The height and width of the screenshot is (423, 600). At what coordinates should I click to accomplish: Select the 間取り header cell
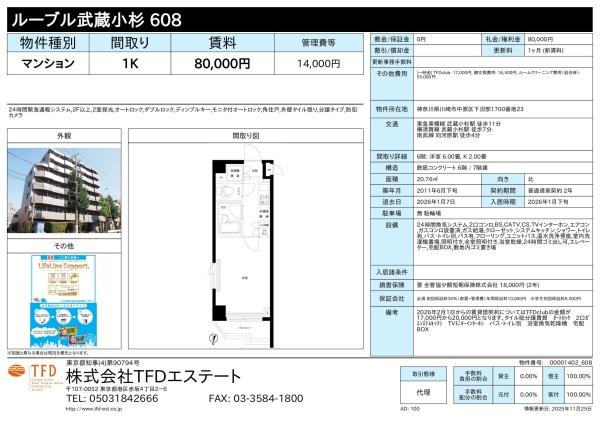point(130,42)
